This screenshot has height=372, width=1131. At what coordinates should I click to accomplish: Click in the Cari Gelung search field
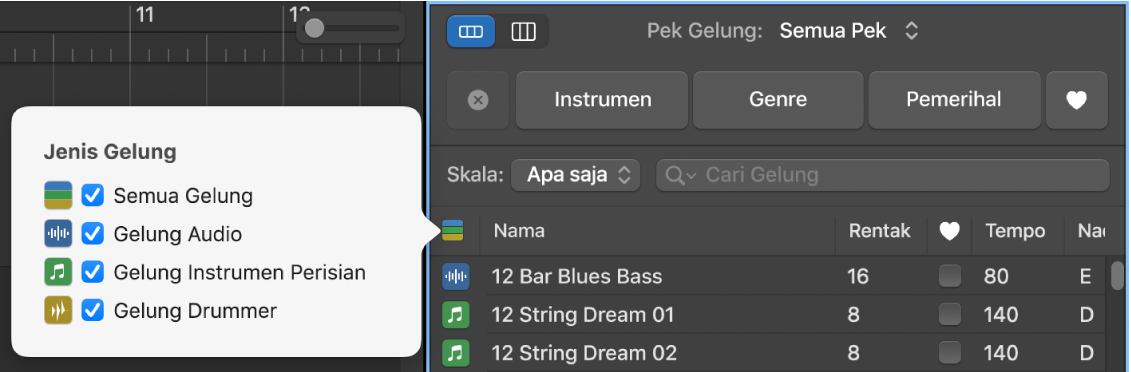tap(882, 175)
